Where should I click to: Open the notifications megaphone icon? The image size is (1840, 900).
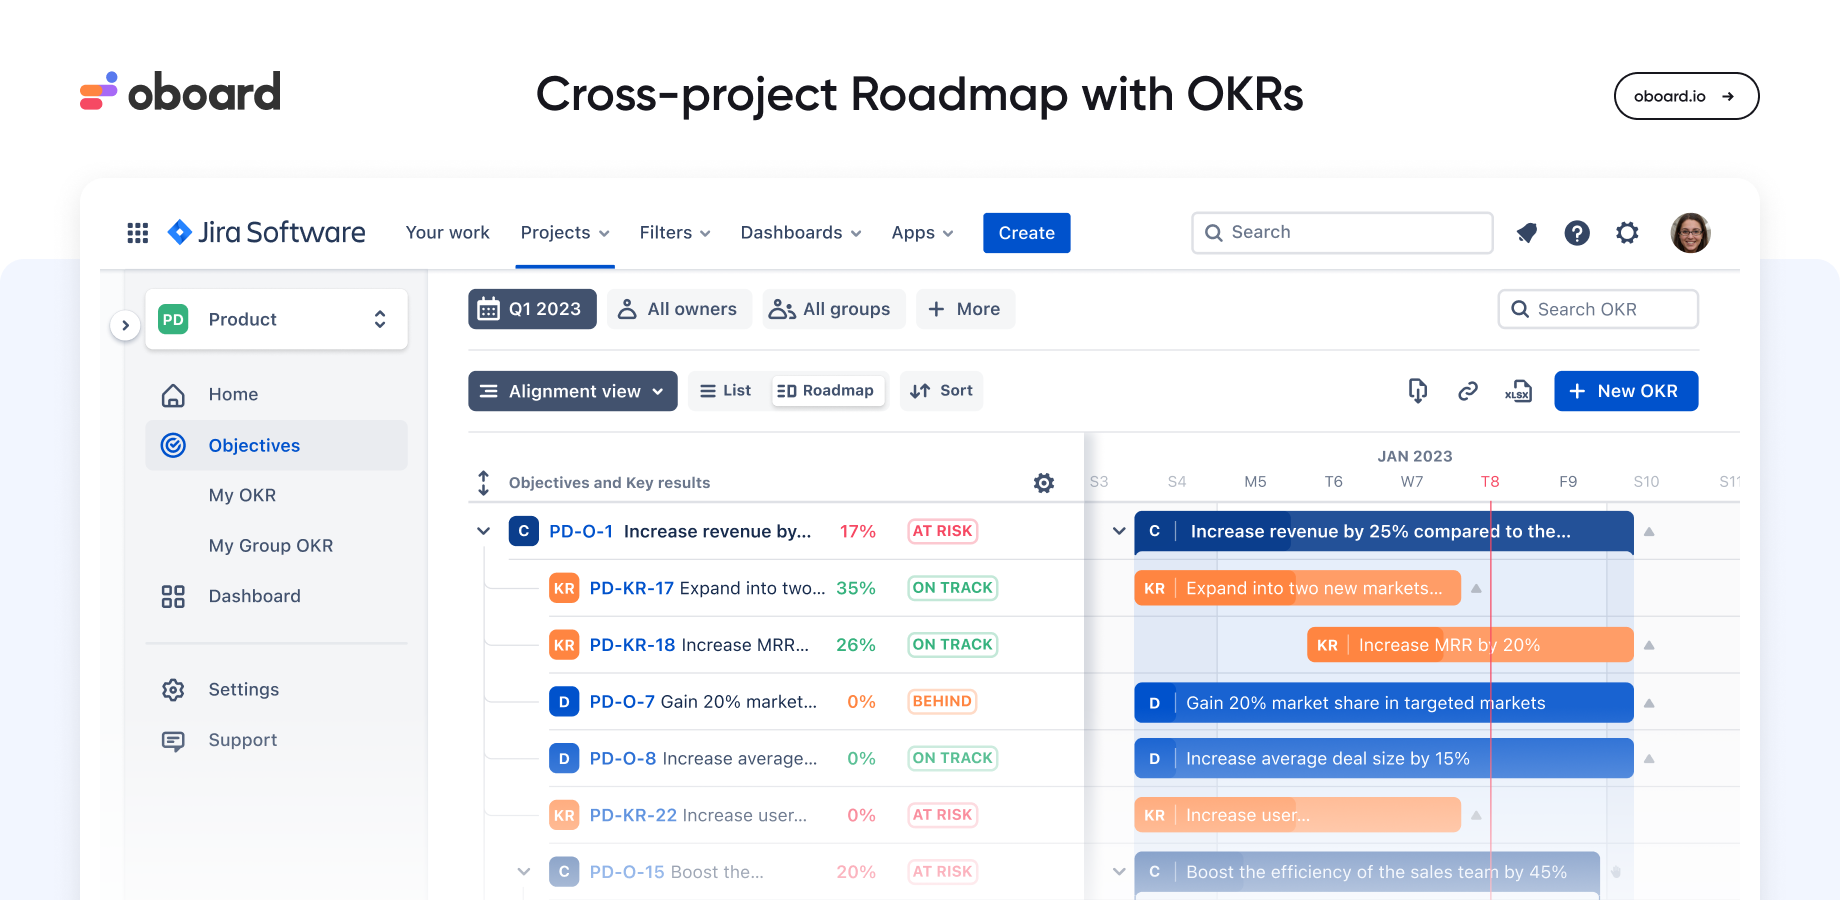[x=1526, y=233]
